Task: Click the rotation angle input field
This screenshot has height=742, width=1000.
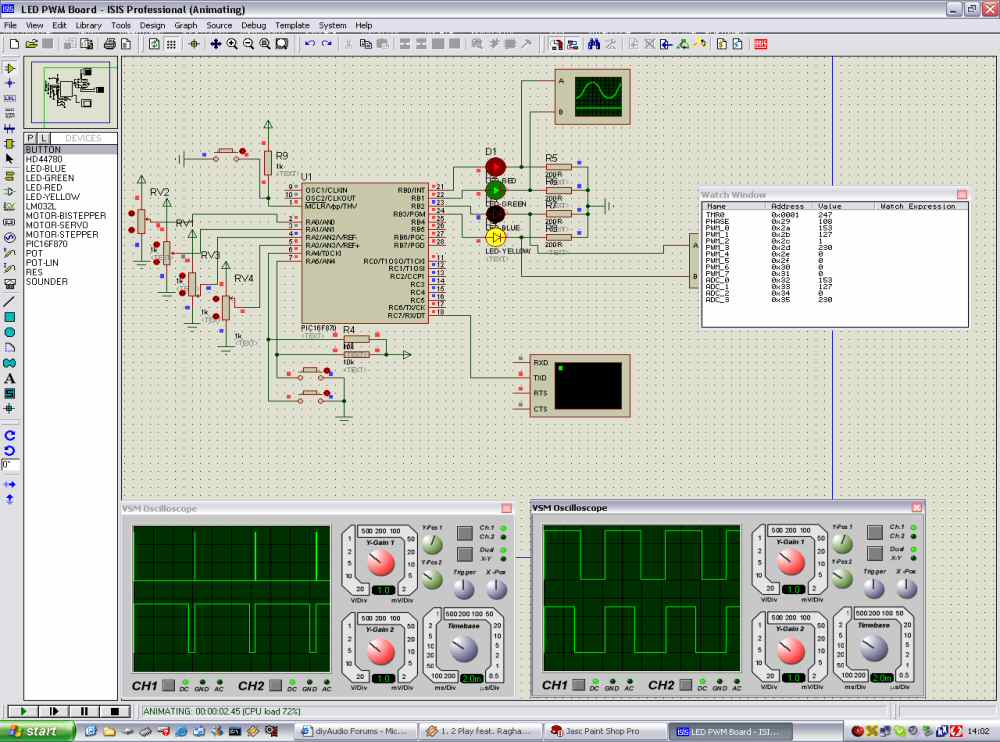Action: click(x=10, y=465)
